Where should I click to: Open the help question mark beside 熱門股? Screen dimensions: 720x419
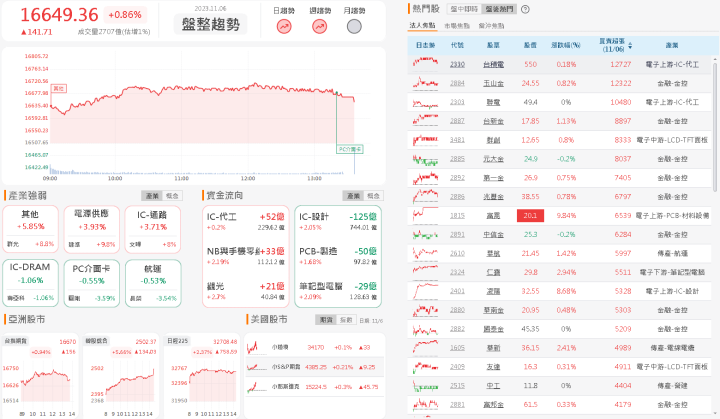[526, 9]
